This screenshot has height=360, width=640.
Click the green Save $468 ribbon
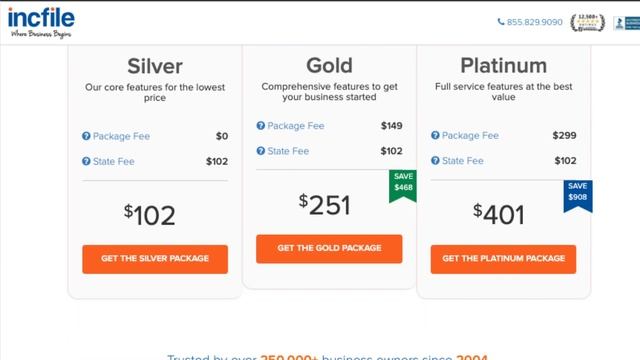coord(403,186)
